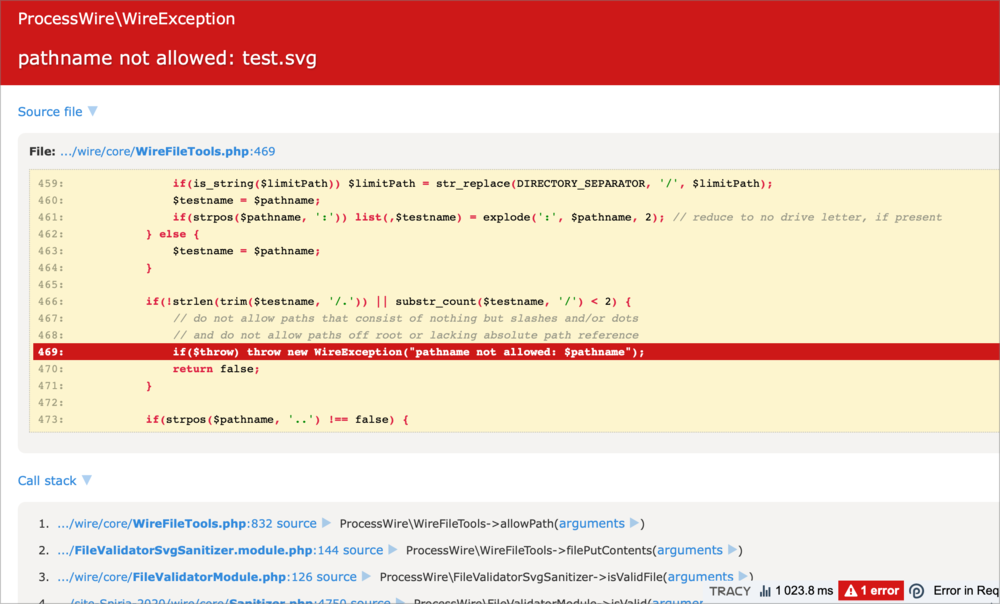Open ProcessWire info panel icon
Screen dimensions: 1000x604
click(917, 591)
